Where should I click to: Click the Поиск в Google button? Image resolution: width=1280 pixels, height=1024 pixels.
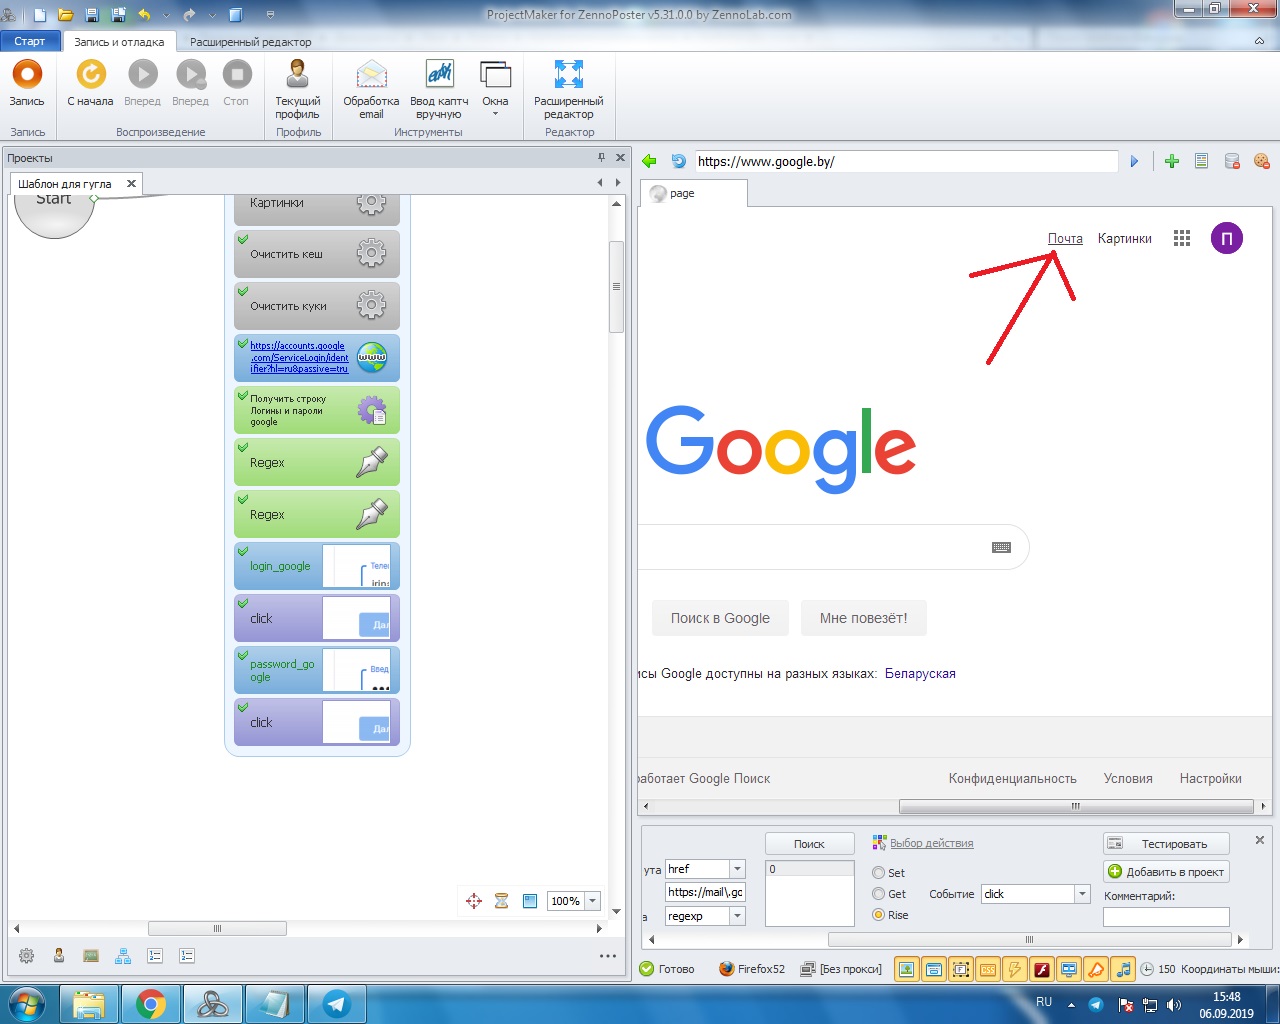coord(720,618)
